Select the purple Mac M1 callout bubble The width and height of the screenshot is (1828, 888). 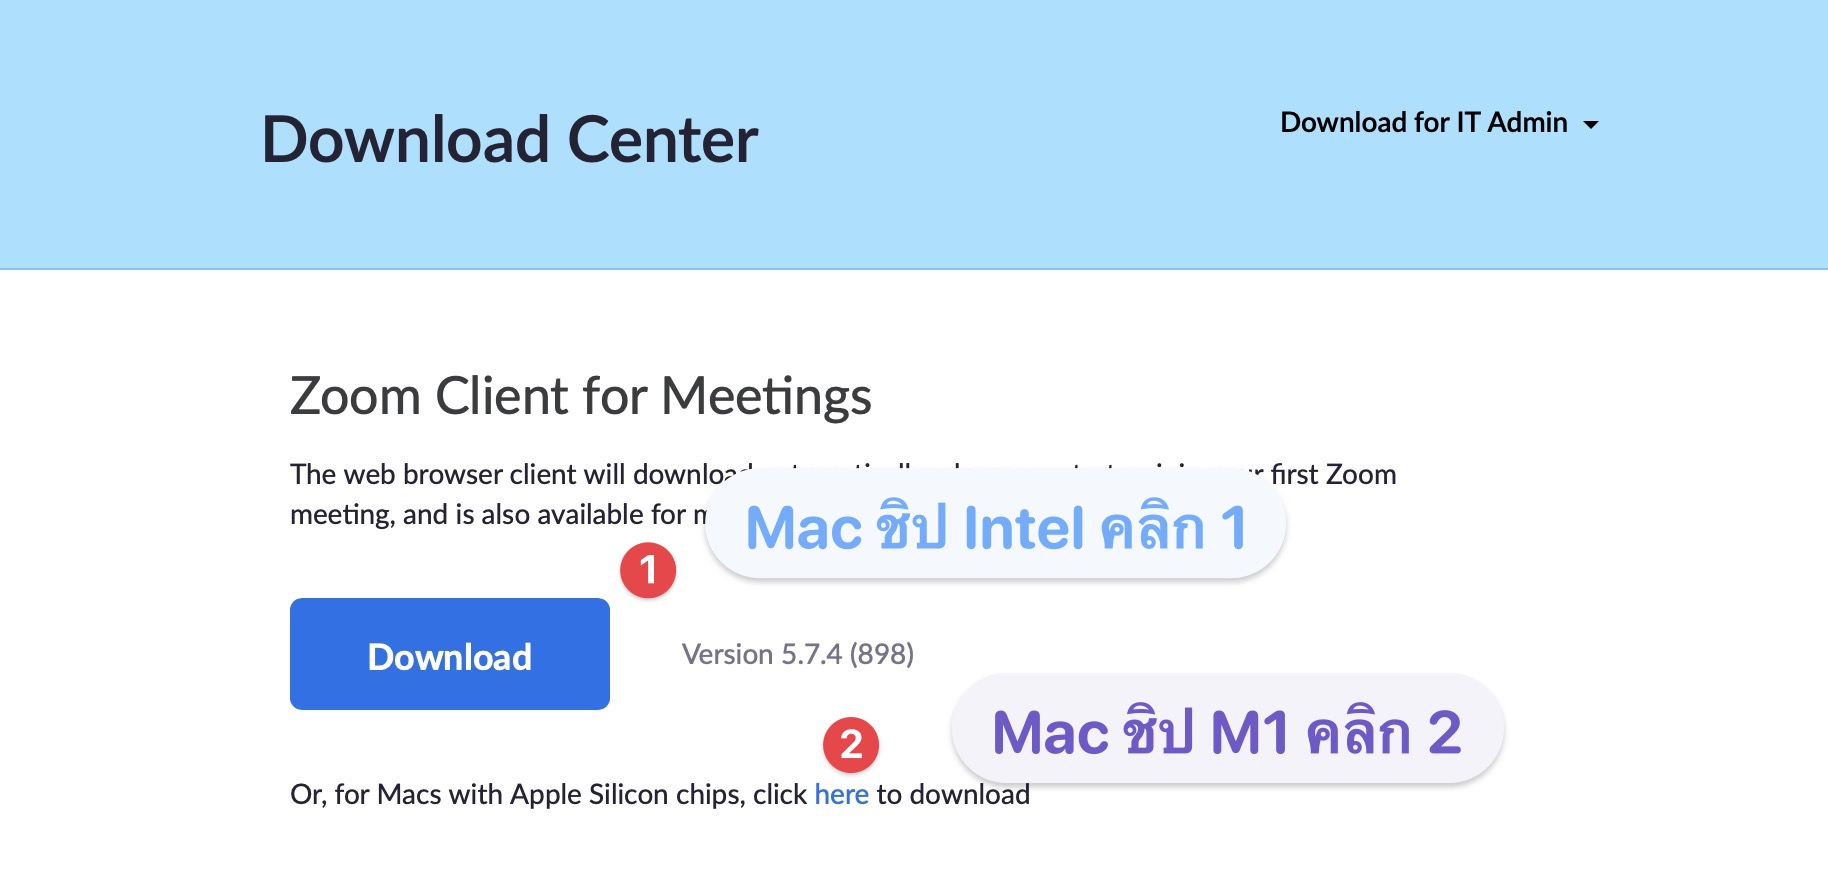(1227, 732)
